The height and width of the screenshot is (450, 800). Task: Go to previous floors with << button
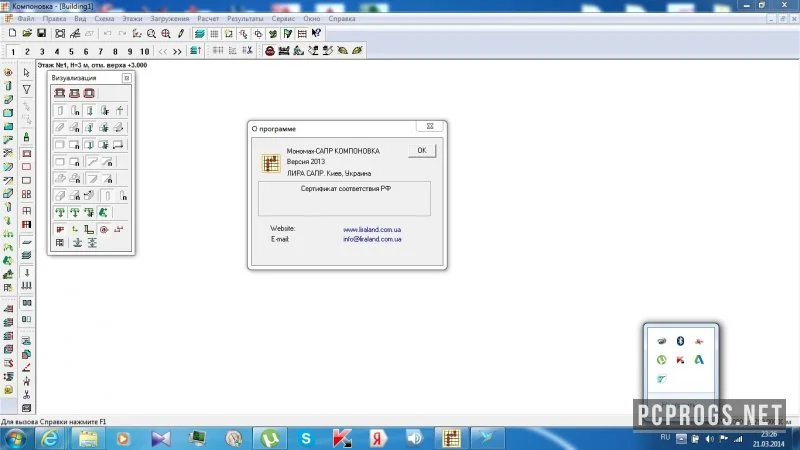click(163, 52)
